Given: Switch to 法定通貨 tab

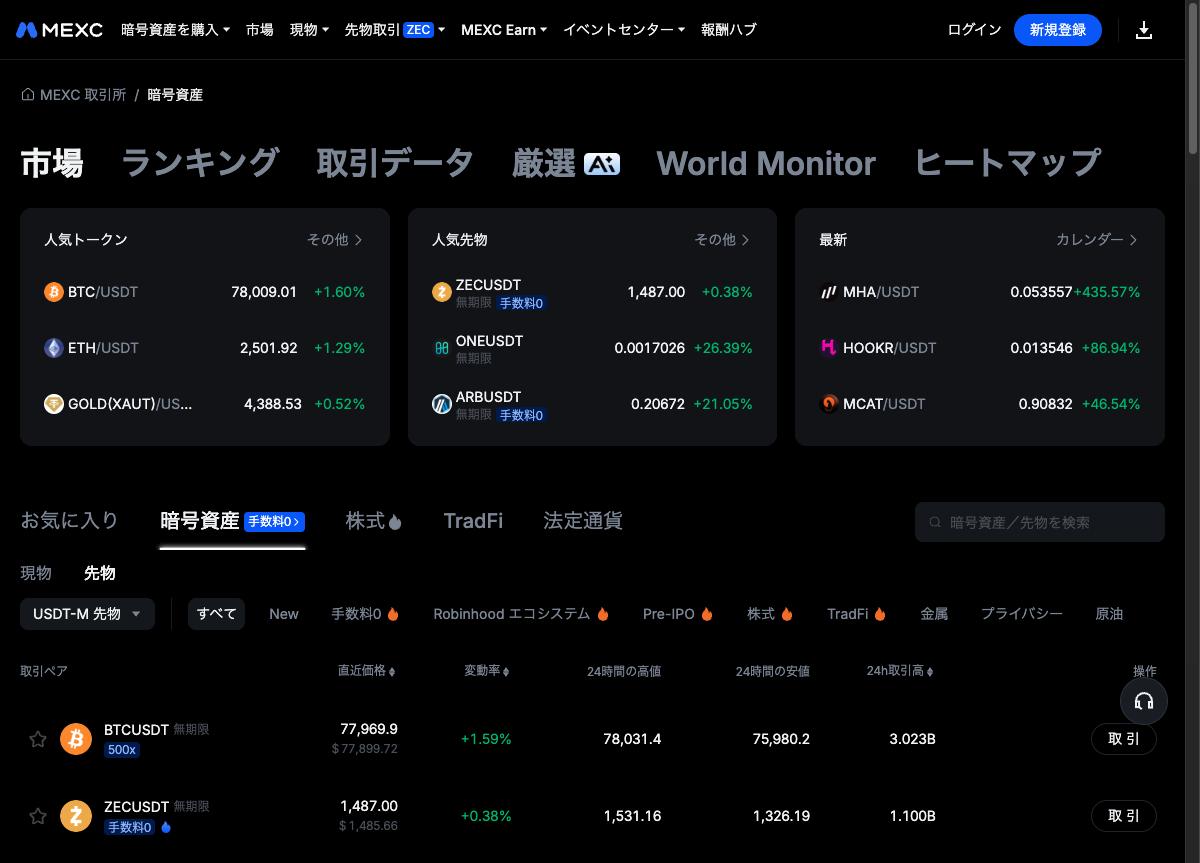Looking at the screenshot, I should [583, 521].
